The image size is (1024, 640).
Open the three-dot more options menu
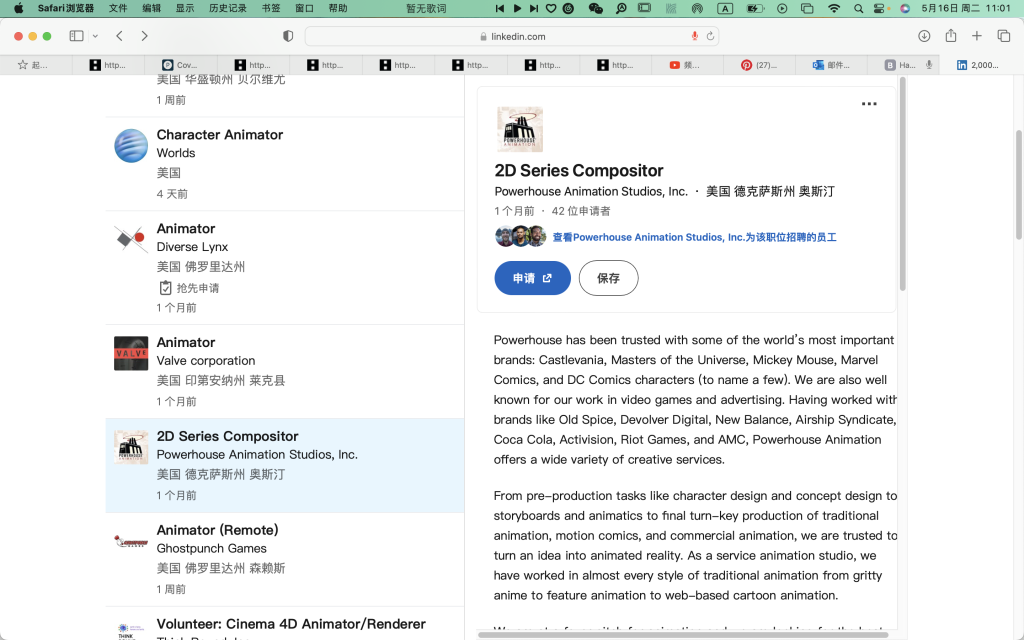[x=869, y=104]
